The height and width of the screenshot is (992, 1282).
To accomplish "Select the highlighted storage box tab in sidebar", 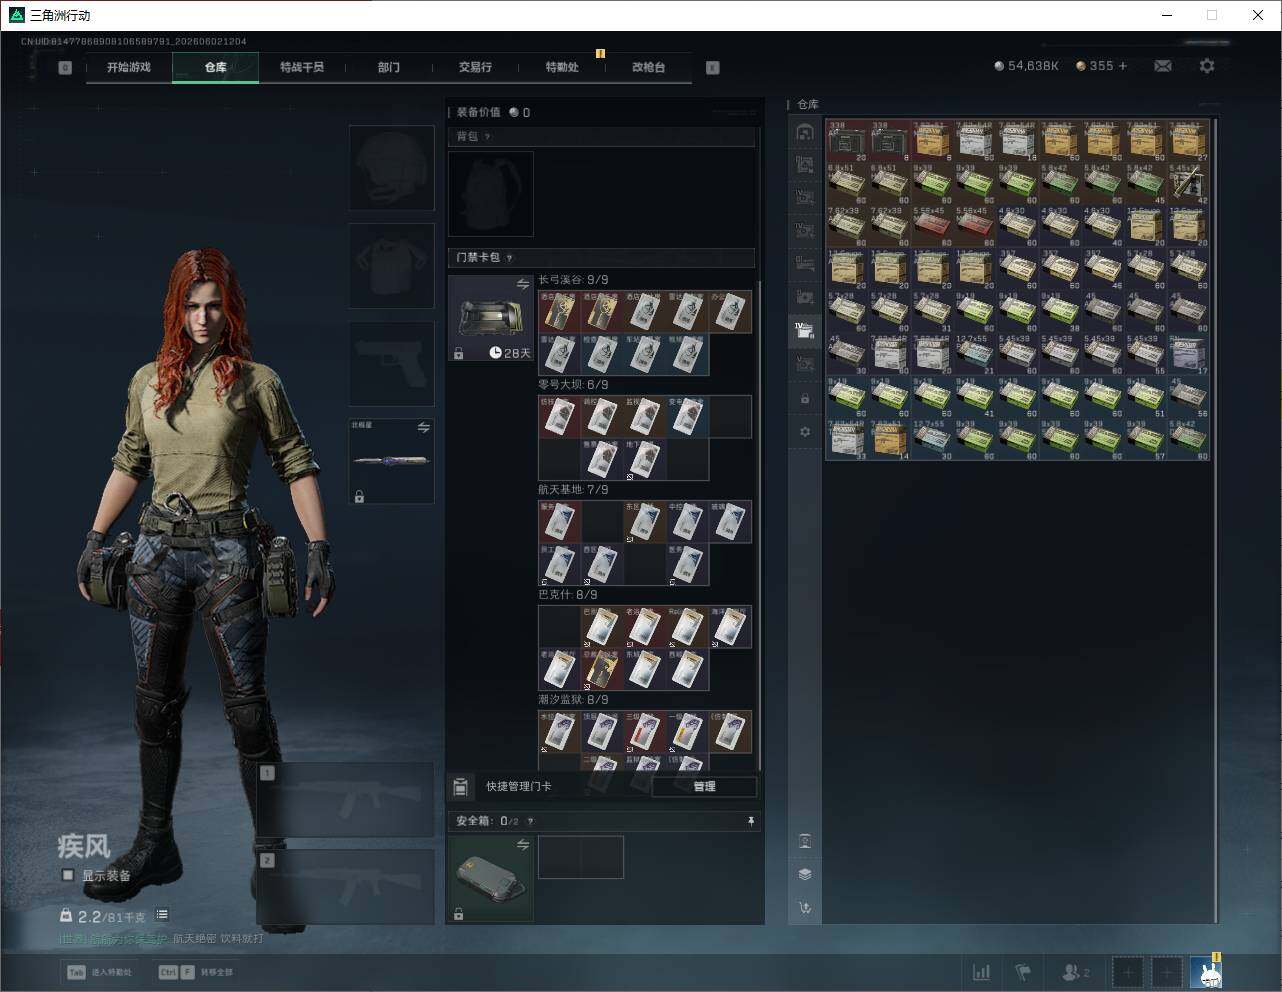I will click(x=805, y=329).
